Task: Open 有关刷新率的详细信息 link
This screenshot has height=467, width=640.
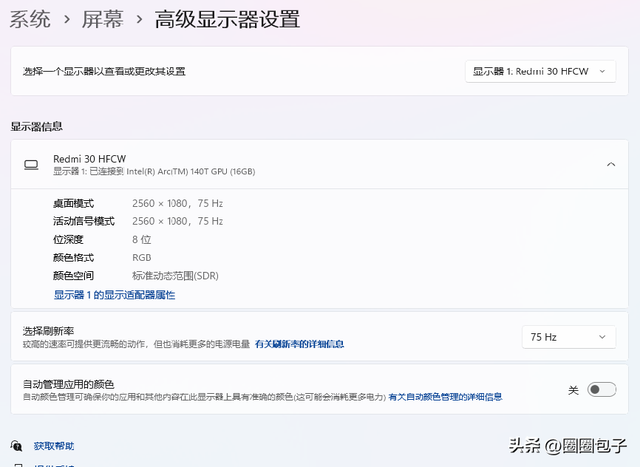Action: [299, 344]
